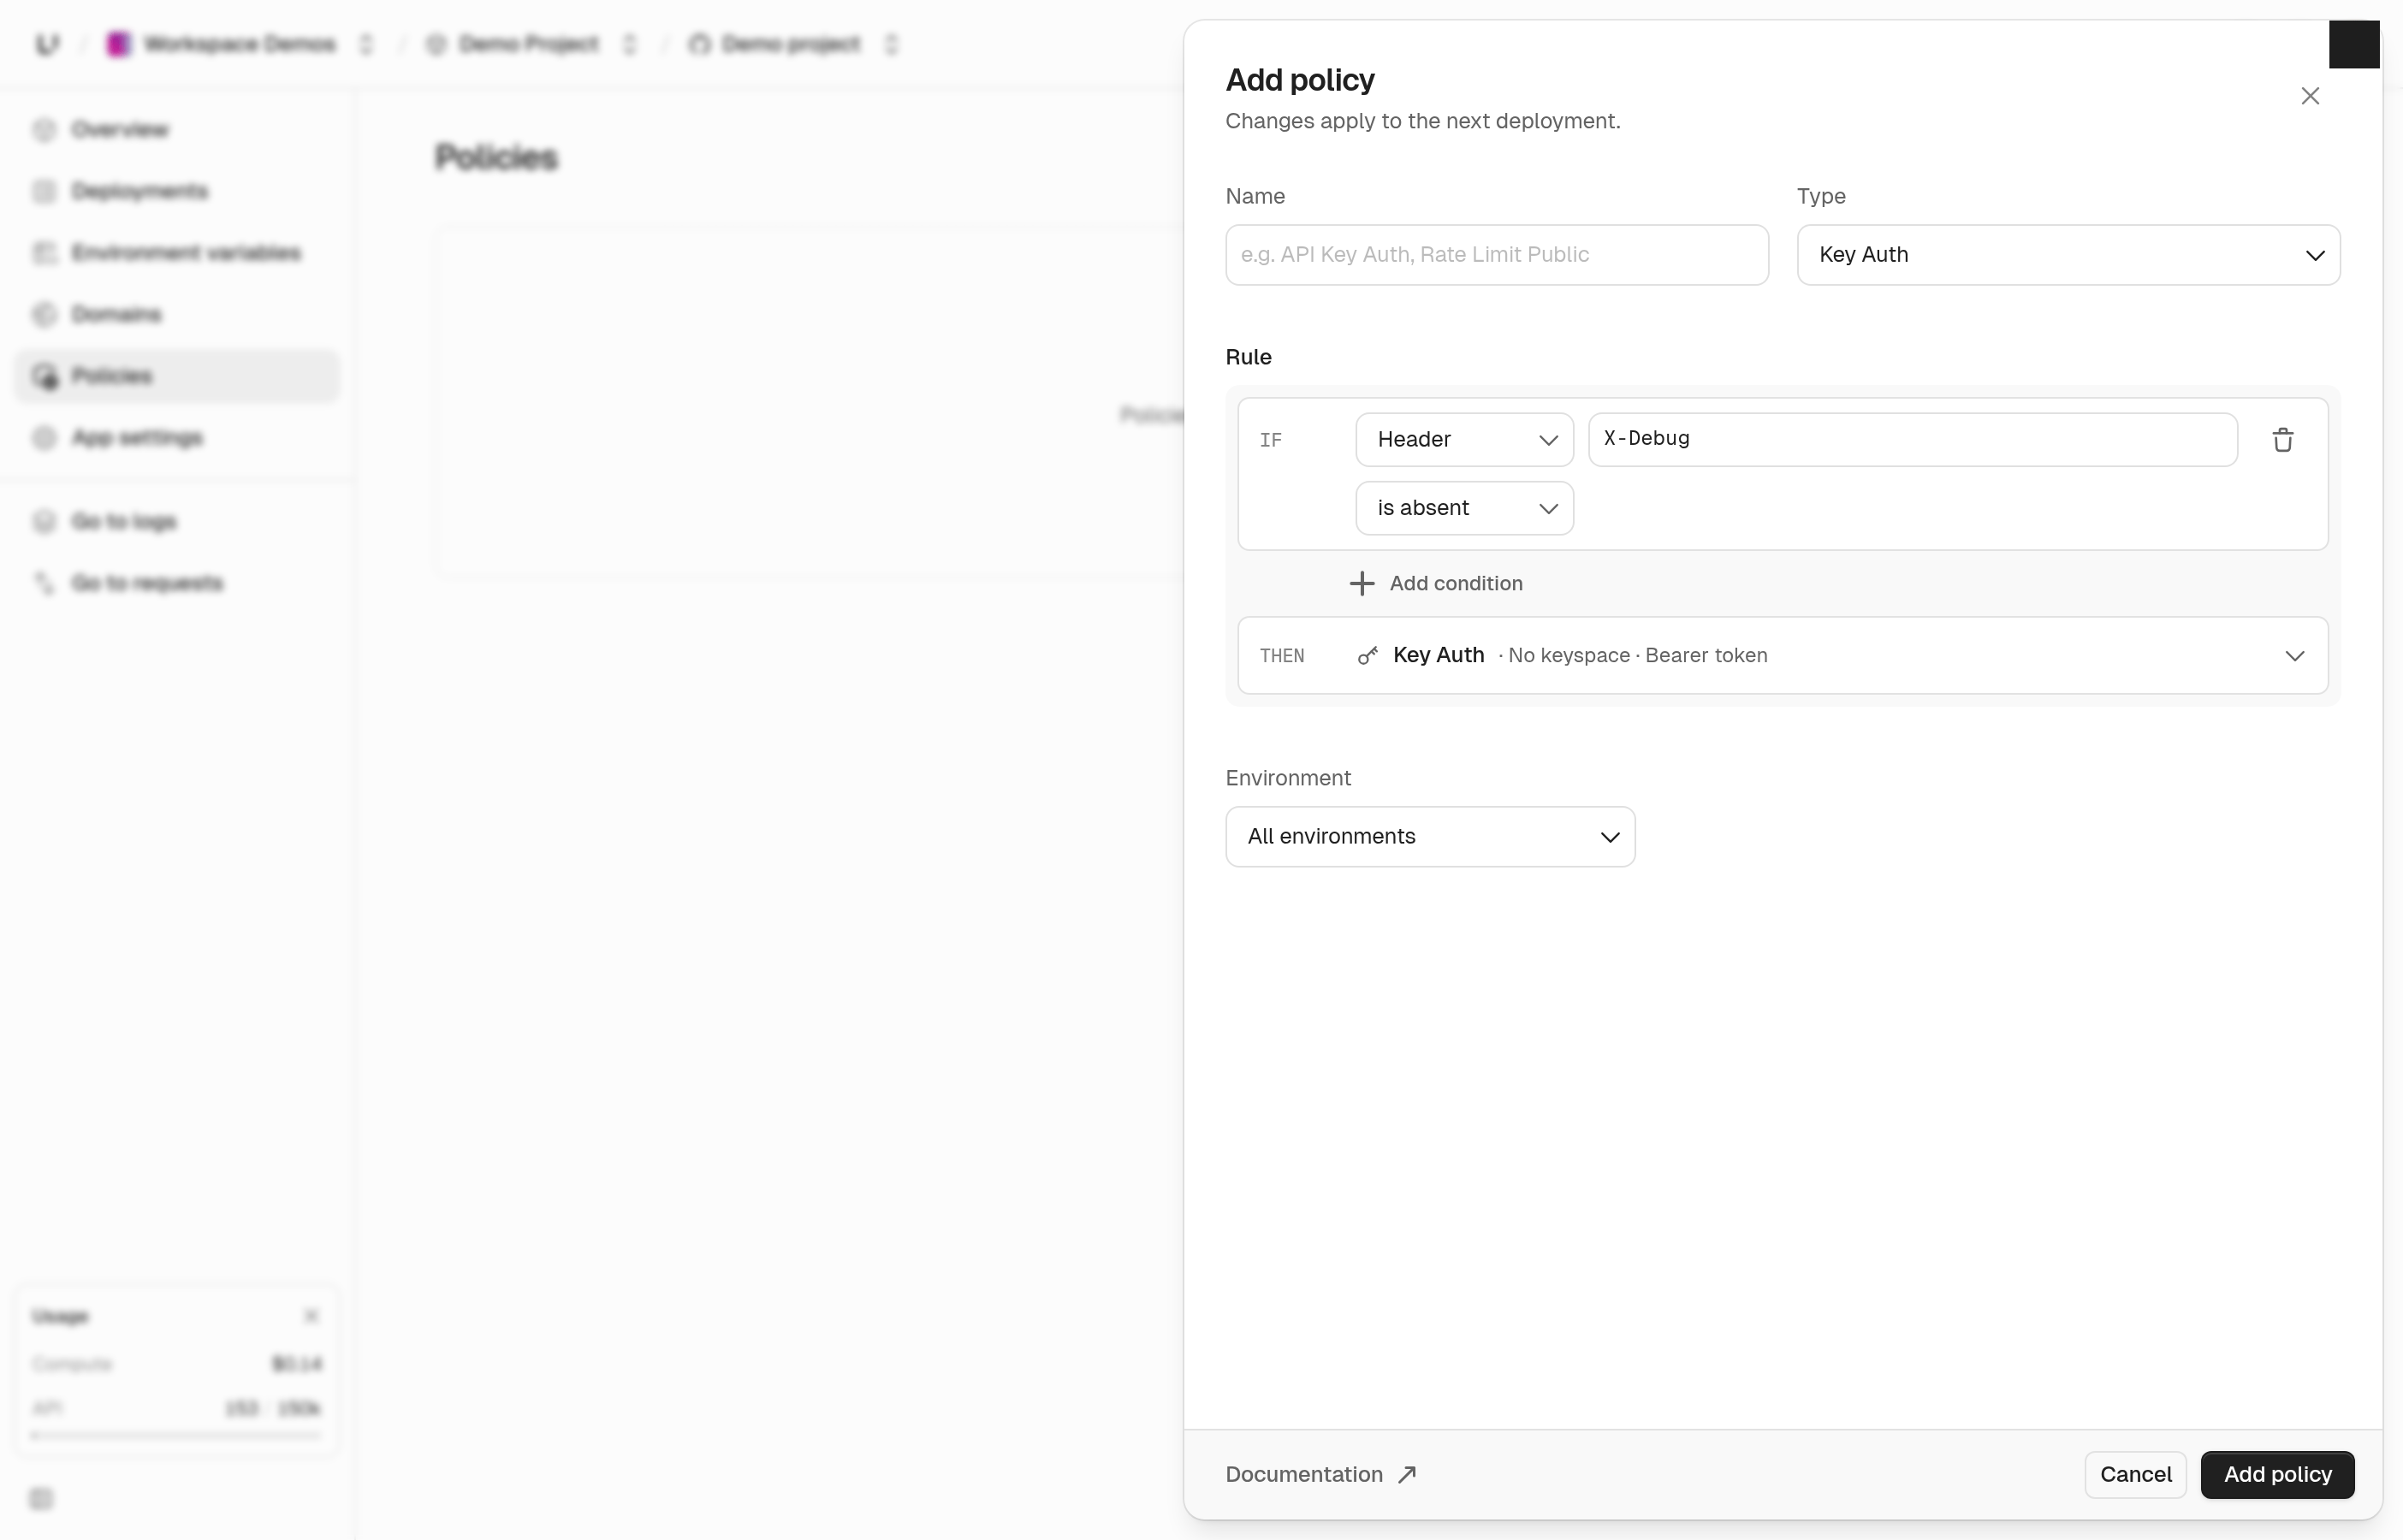Click the icon at sidebar bottom left
The height and width of the screenshot is (1540, 2403).
41,1498
